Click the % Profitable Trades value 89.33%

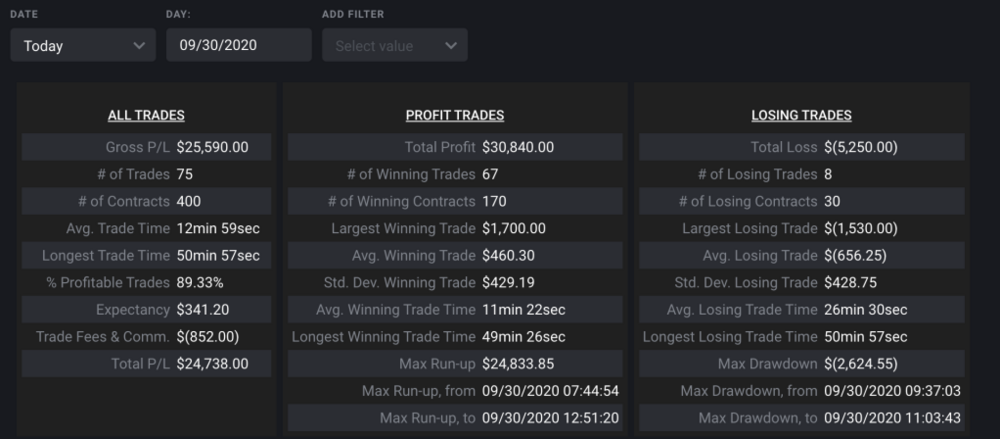point(199,282)
